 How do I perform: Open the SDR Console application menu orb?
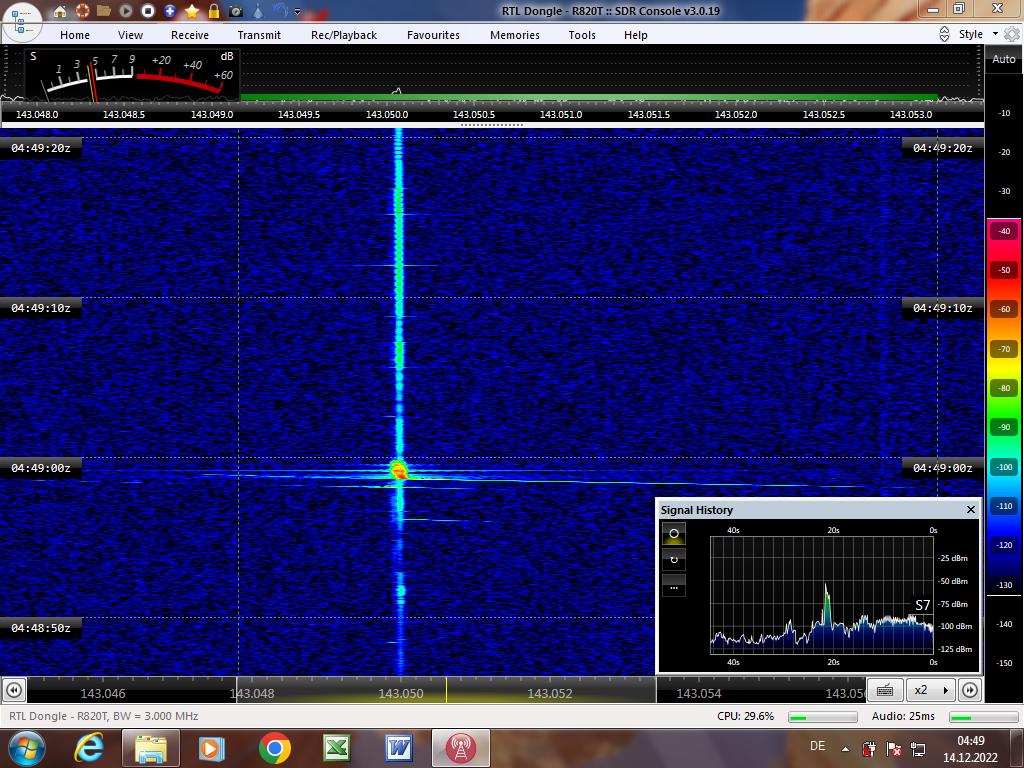[21, 21]
